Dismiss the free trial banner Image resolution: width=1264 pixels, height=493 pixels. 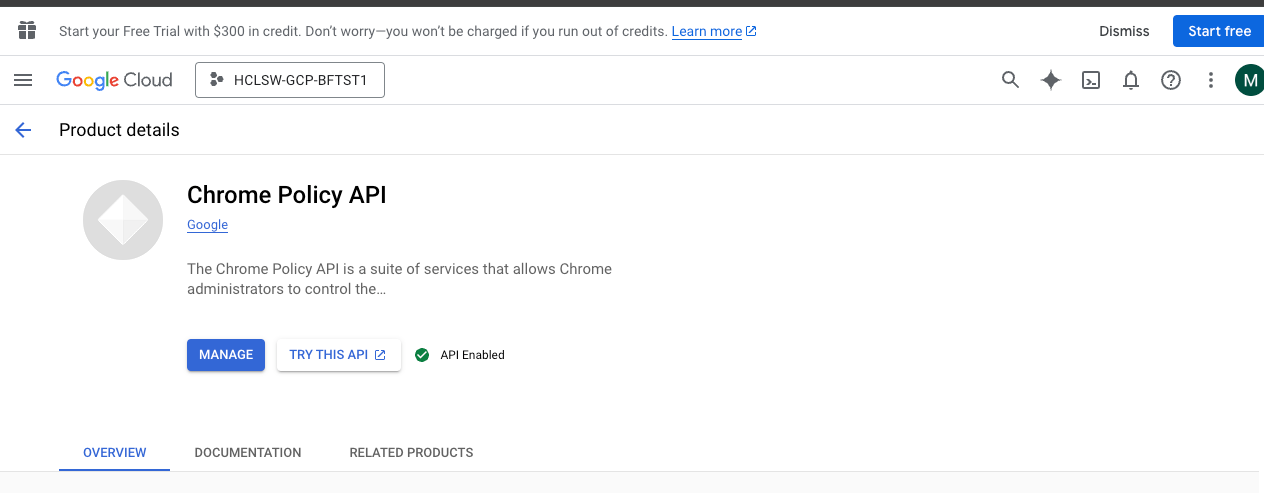[1124, 31]
